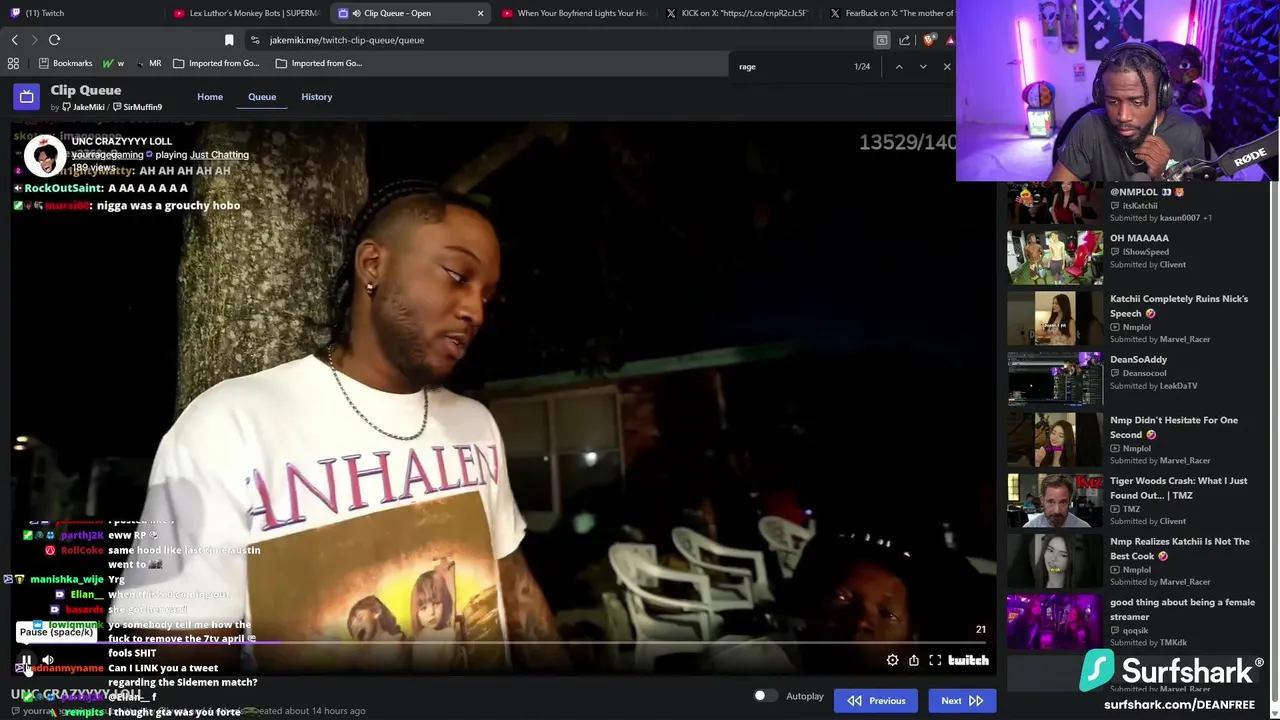Close the find-in-page bar
1280x720 pixels.
[x=947, y=67]
